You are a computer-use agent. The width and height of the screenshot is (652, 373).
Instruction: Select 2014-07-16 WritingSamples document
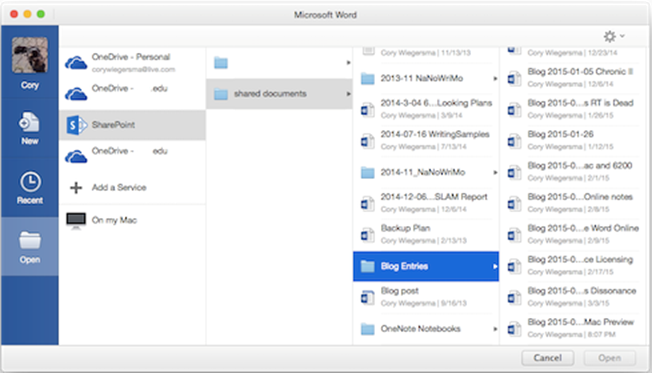[426, 141]
